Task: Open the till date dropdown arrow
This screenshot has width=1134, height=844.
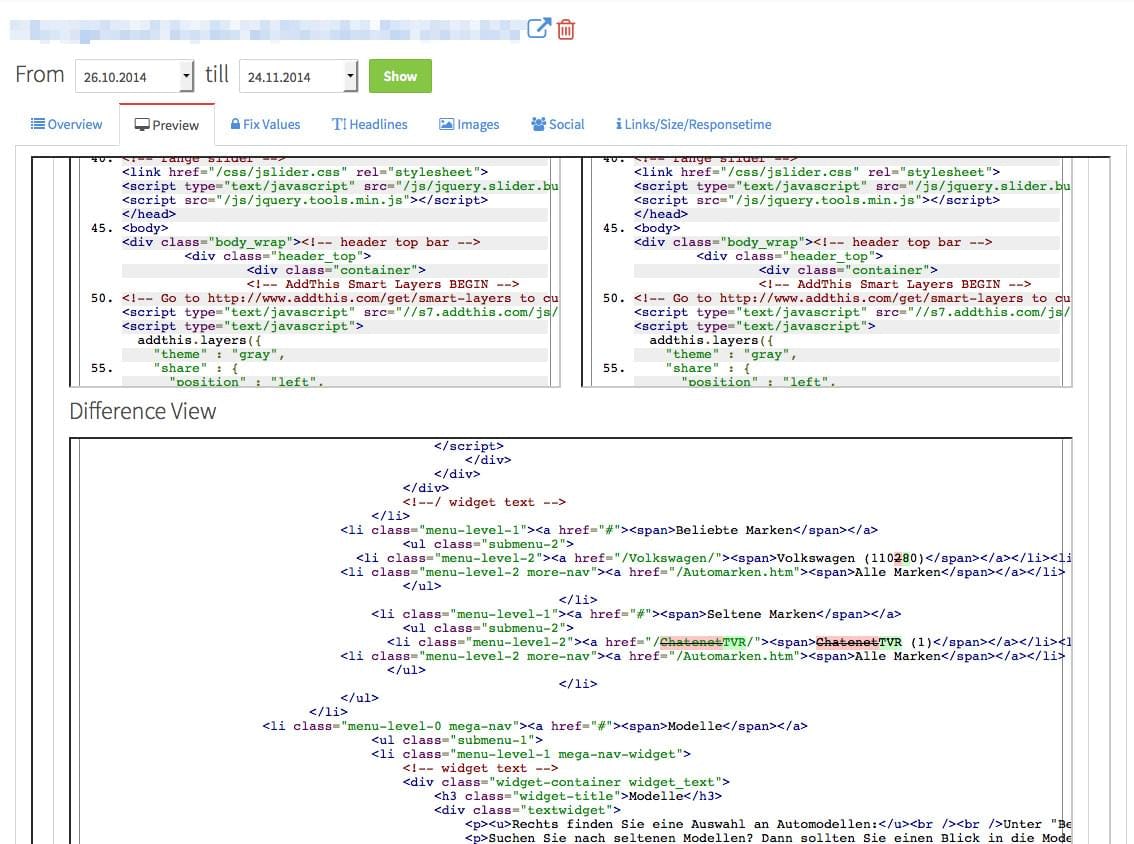Action: (349, 75)
